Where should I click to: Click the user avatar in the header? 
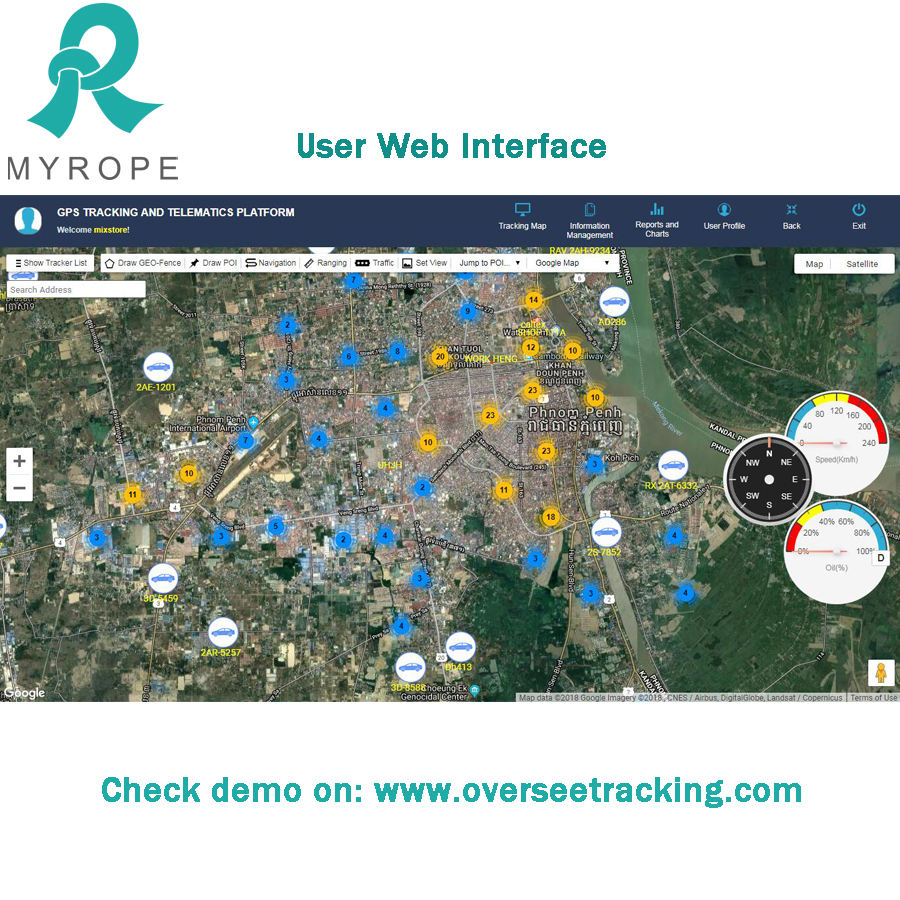[x=28, y=220]
